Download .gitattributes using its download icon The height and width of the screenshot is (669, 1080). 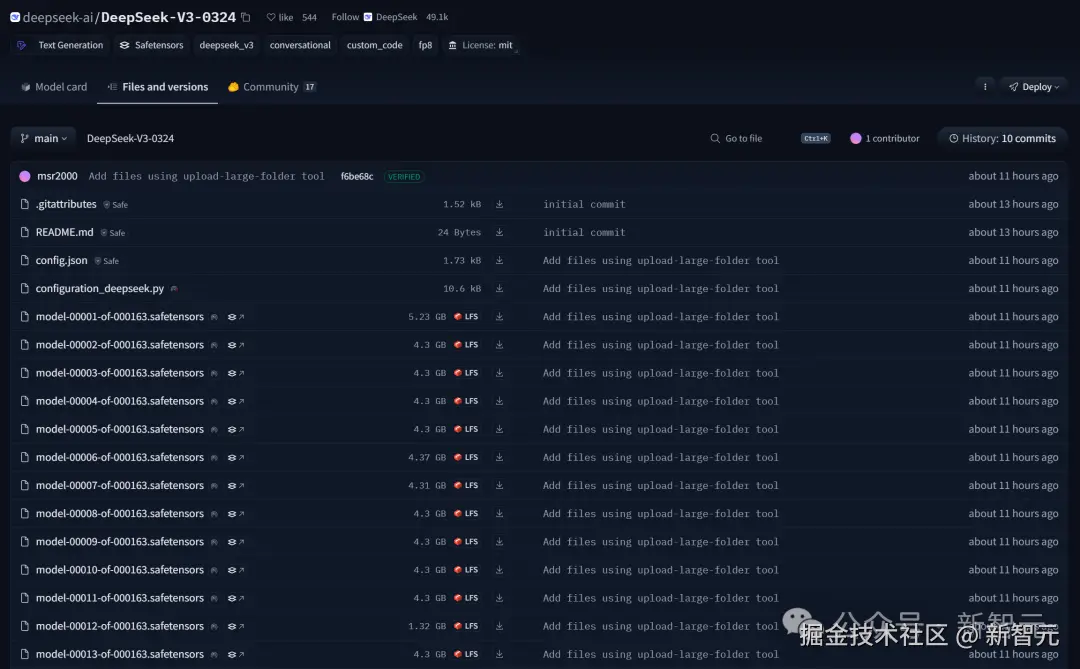coord(499,205)
